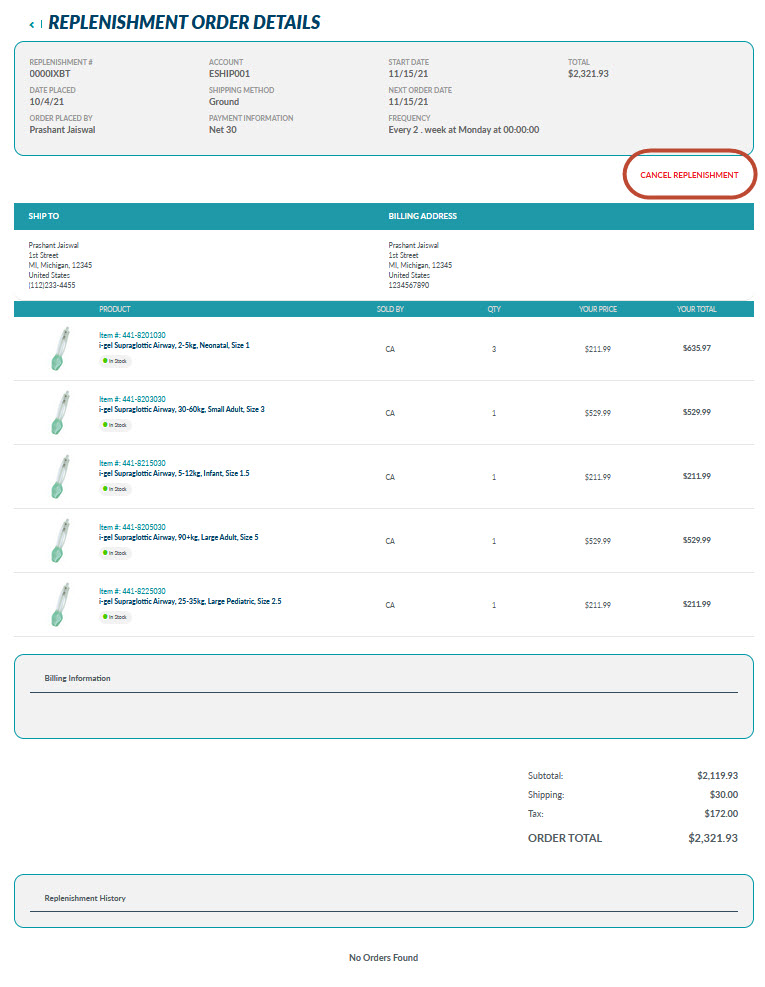
Task: Expand the Replenishment History section
Action: [x=85, y=898]
